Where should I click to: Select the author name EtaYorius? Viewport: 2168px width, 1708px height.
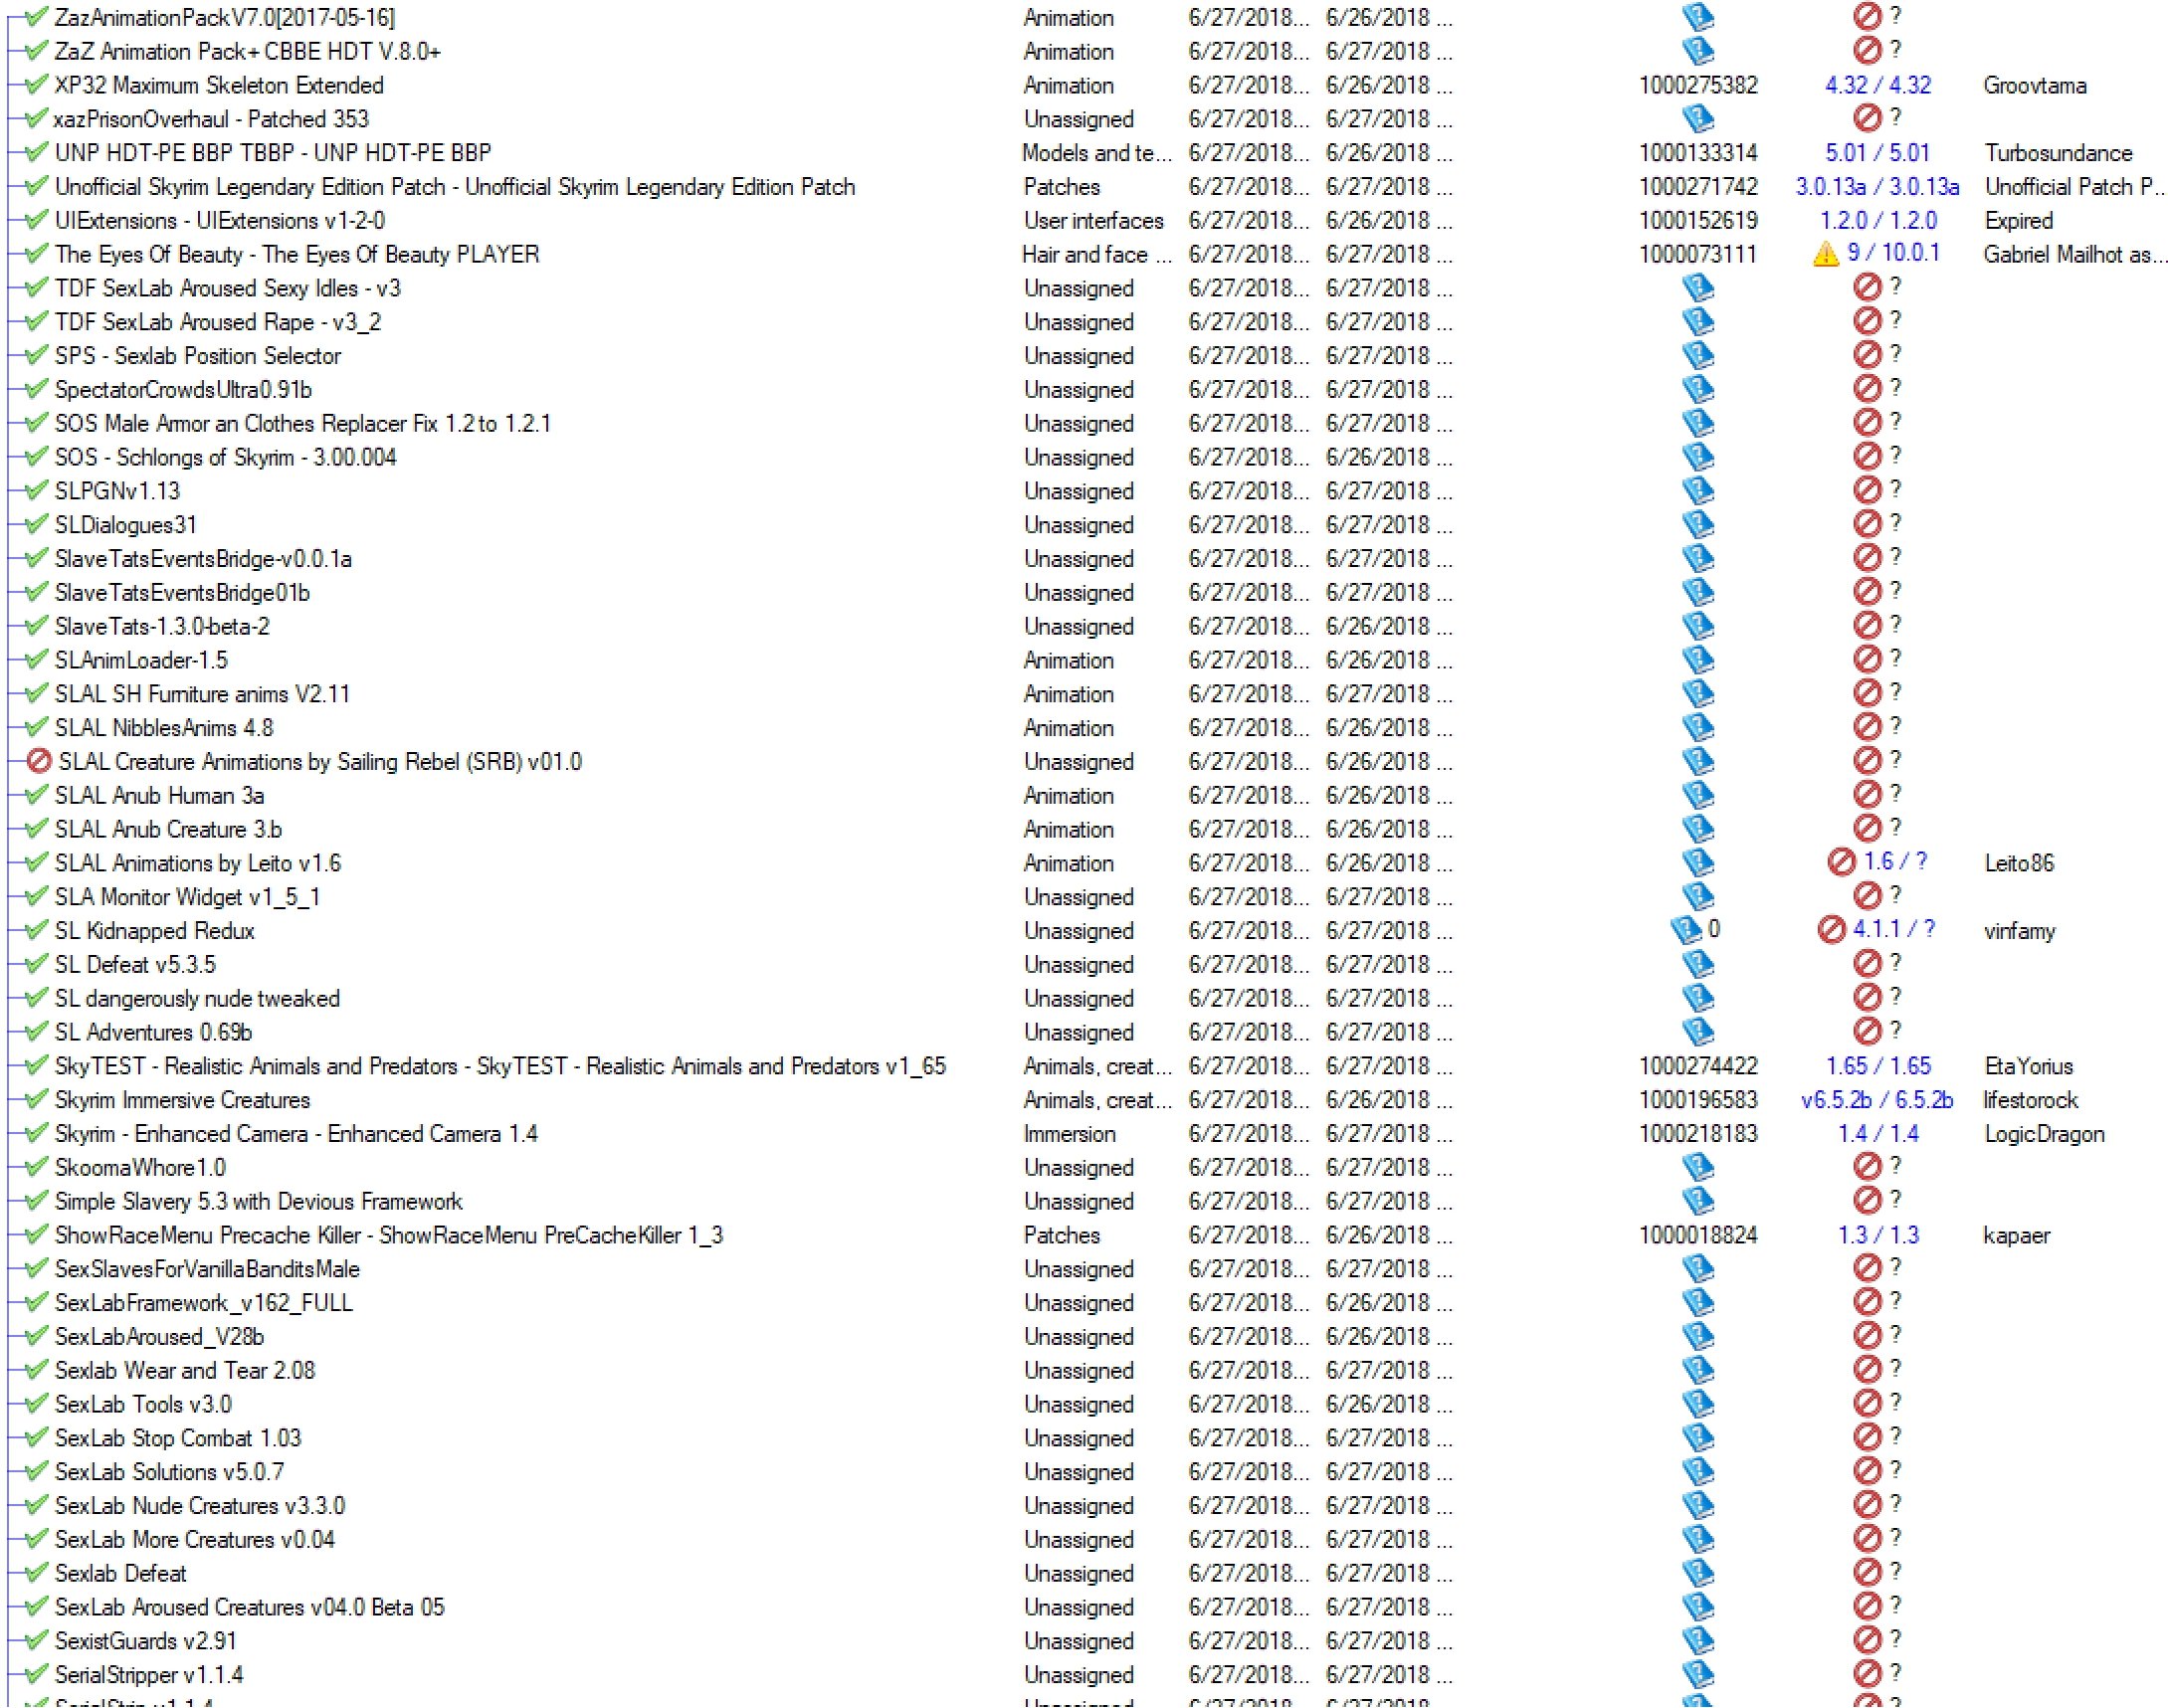(x=2028, y=1066)
